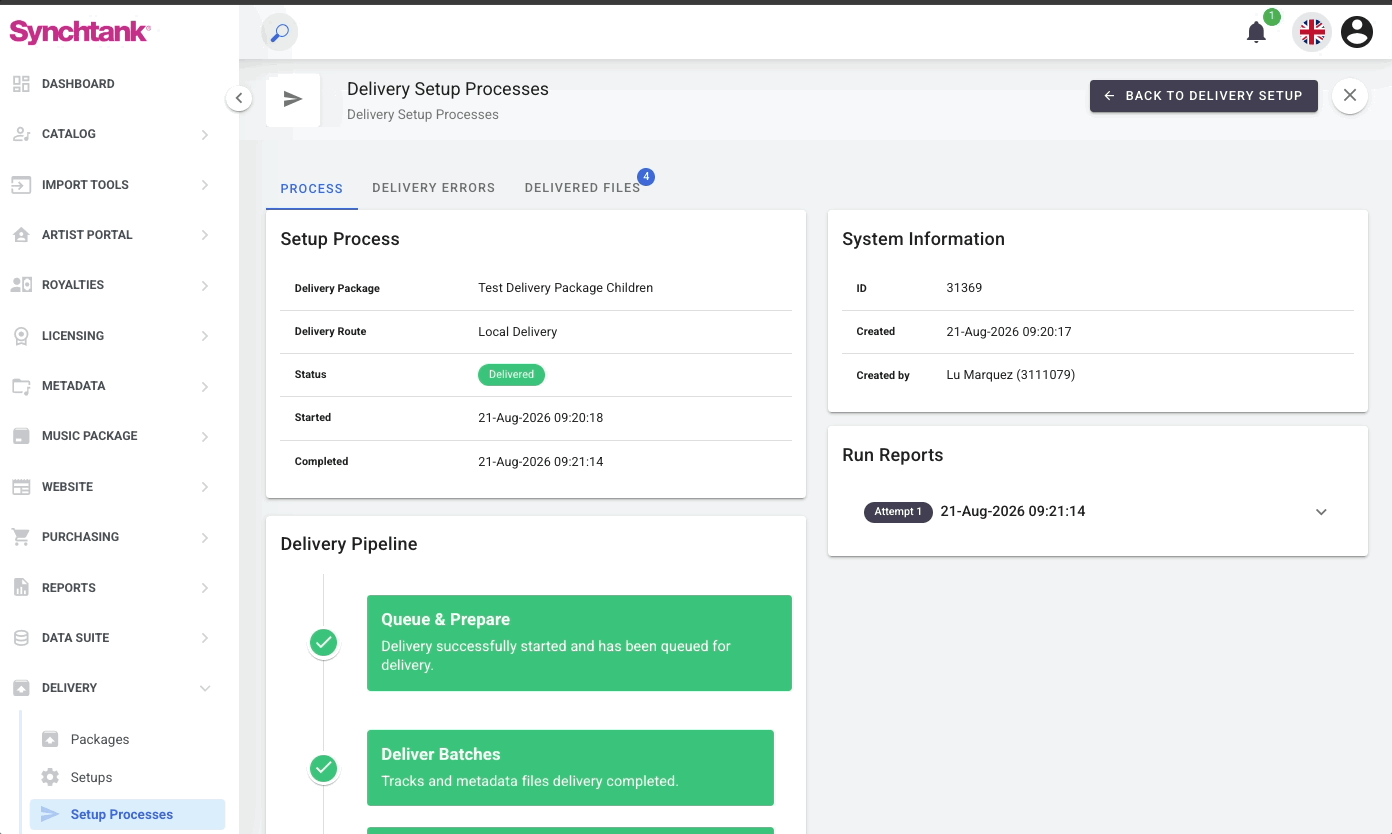
Task: Expand Attempt 1 run report chevron
Action: click(x=1321, y=512)
